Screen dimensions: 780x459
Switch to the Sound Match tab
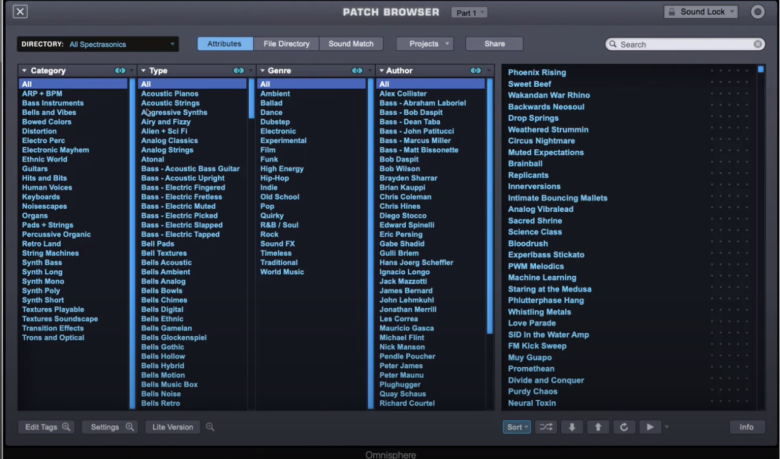tap(351, 44)
